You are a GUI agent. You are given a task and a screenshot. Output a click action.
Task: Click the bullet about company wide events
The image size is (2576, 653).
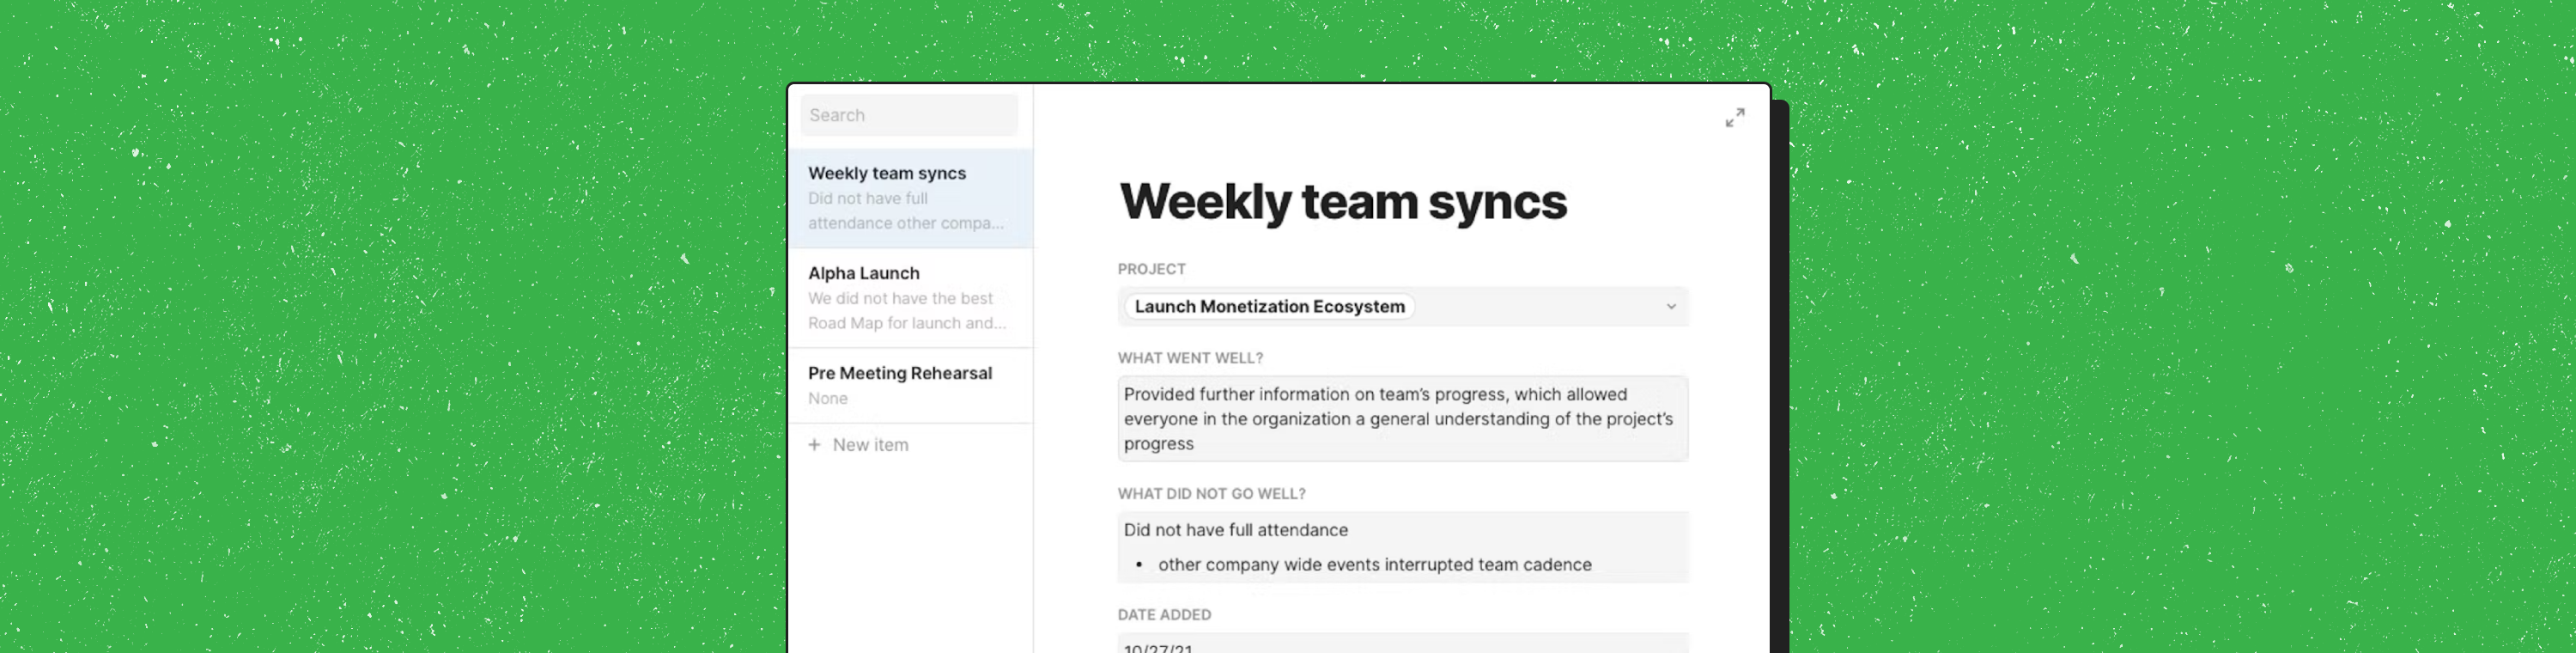(1374, 565)
